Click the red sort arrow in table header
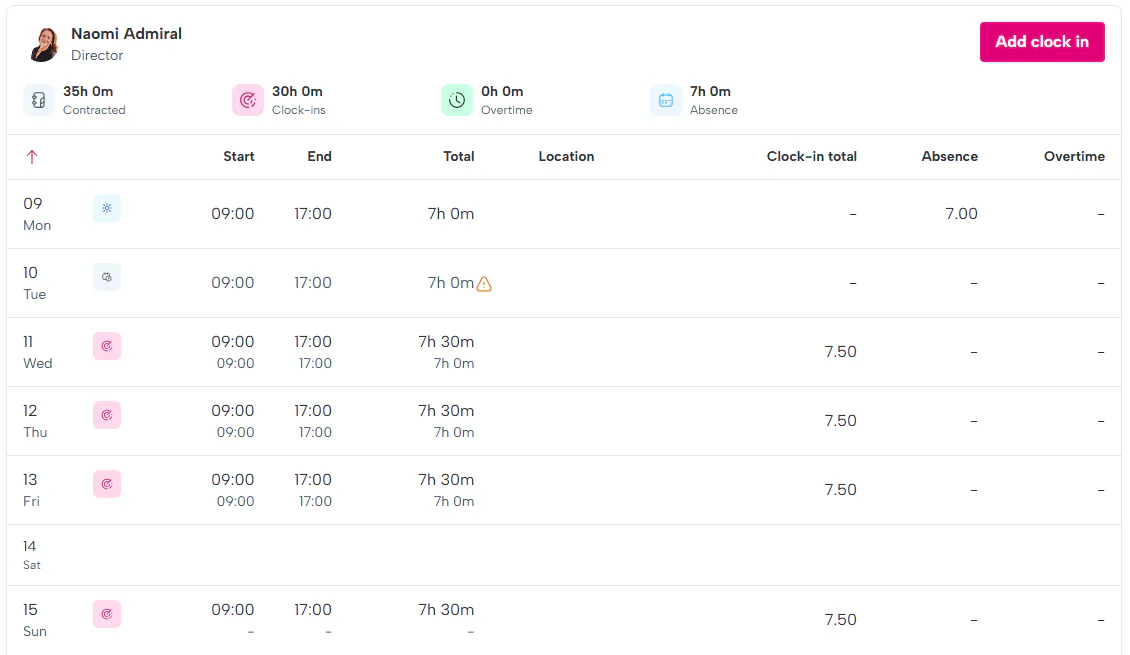 [x=32, y=157]
